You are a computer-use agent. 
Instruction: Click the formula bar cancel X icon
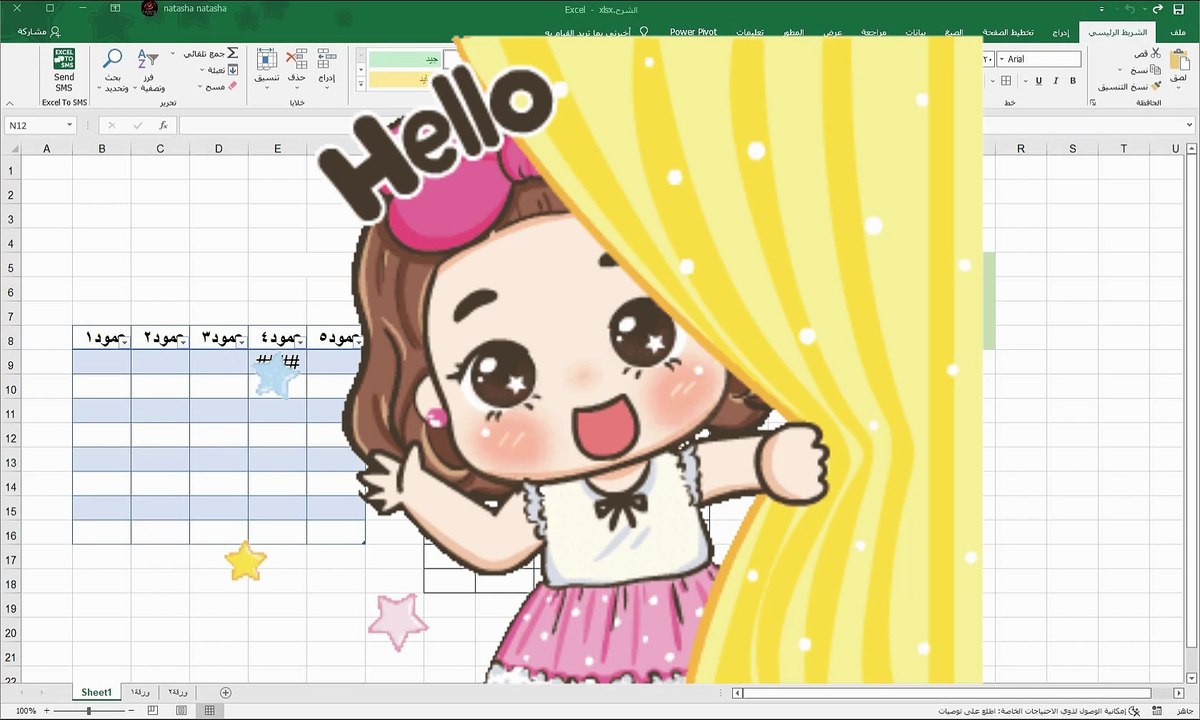[x=111, y=125]
